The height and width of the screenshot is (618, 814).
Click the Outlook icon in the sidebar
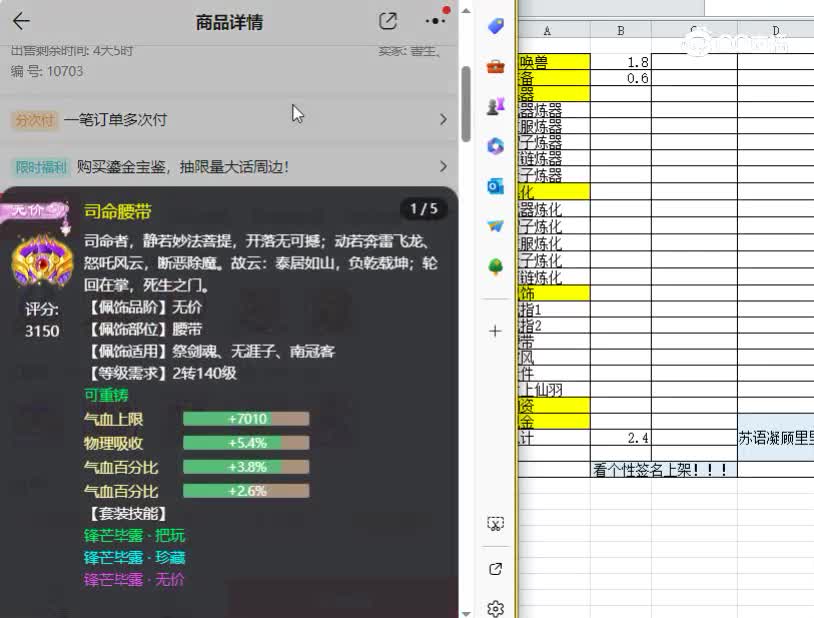point(494,186)
